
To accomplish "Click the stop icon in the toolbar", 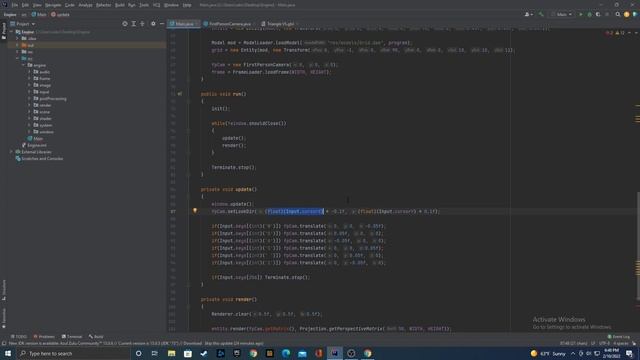I will [x=607, y=14].
